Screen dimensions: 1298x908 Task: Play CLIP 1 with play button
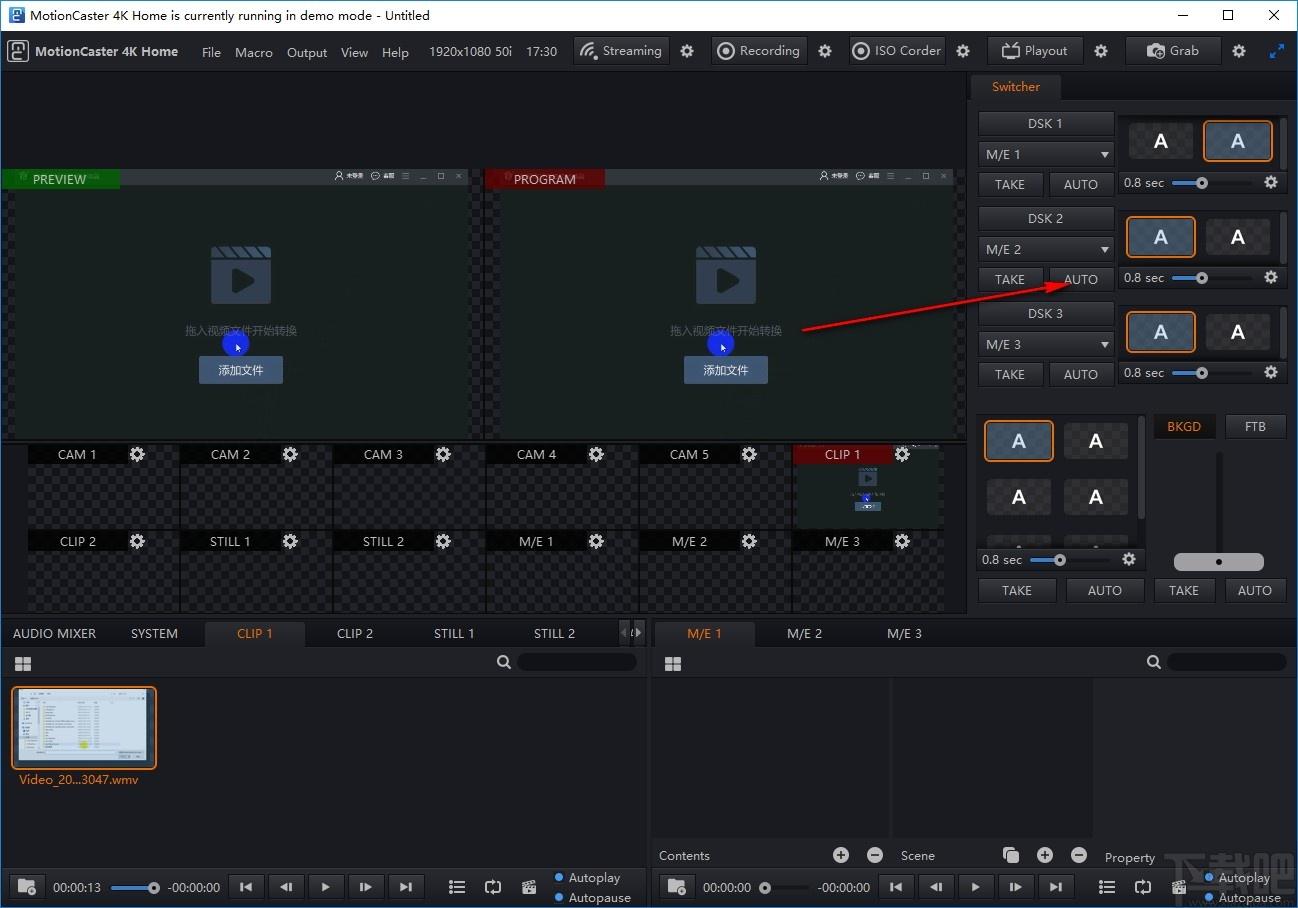click(326, 887)
